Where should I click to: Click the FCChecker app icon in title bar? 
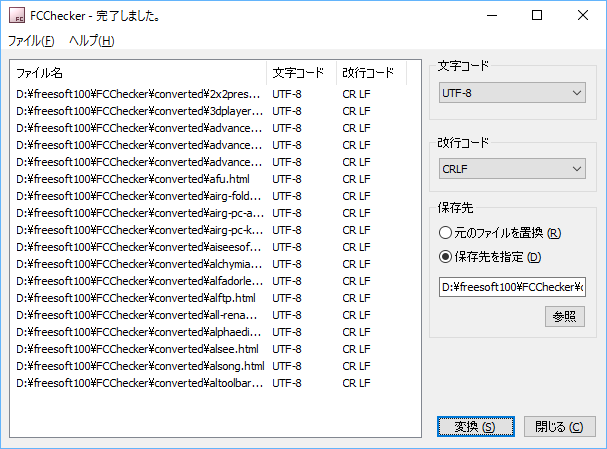click(x=17, y=15)
